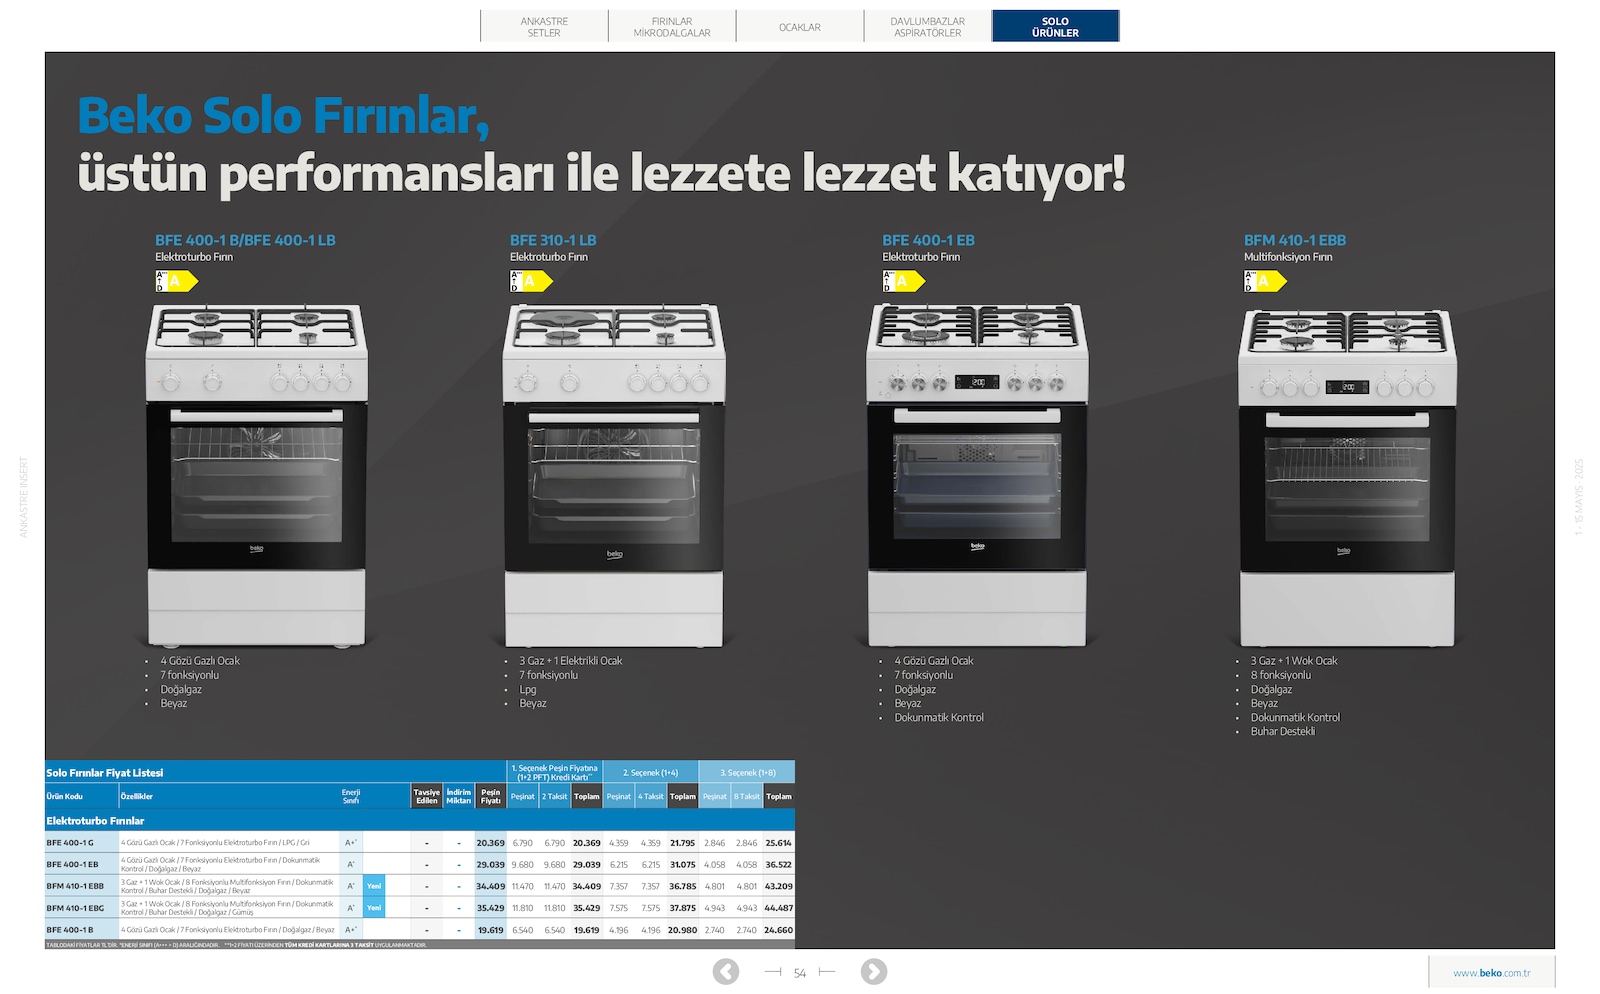Select the Solo Ürünler tab
Image resolution: width=1600 pixels, height=994 pixels.
coord(1055,27)
